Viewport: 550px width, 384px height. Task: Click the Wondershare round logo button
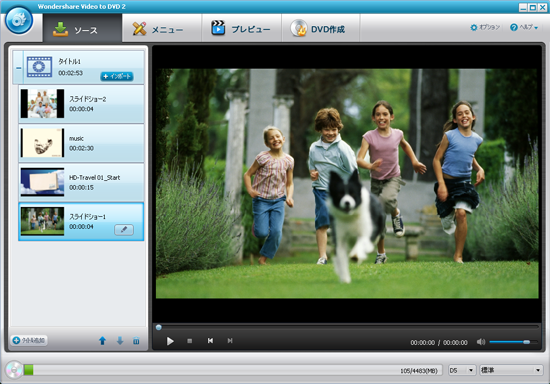pos(19,20)
